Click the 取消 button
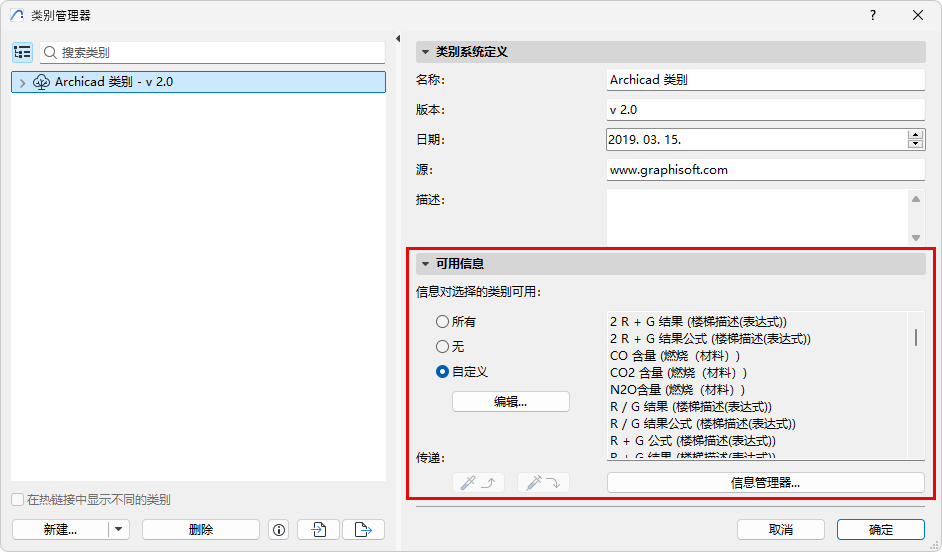This screenshot has height=552, width=942. tap(781, 530)
